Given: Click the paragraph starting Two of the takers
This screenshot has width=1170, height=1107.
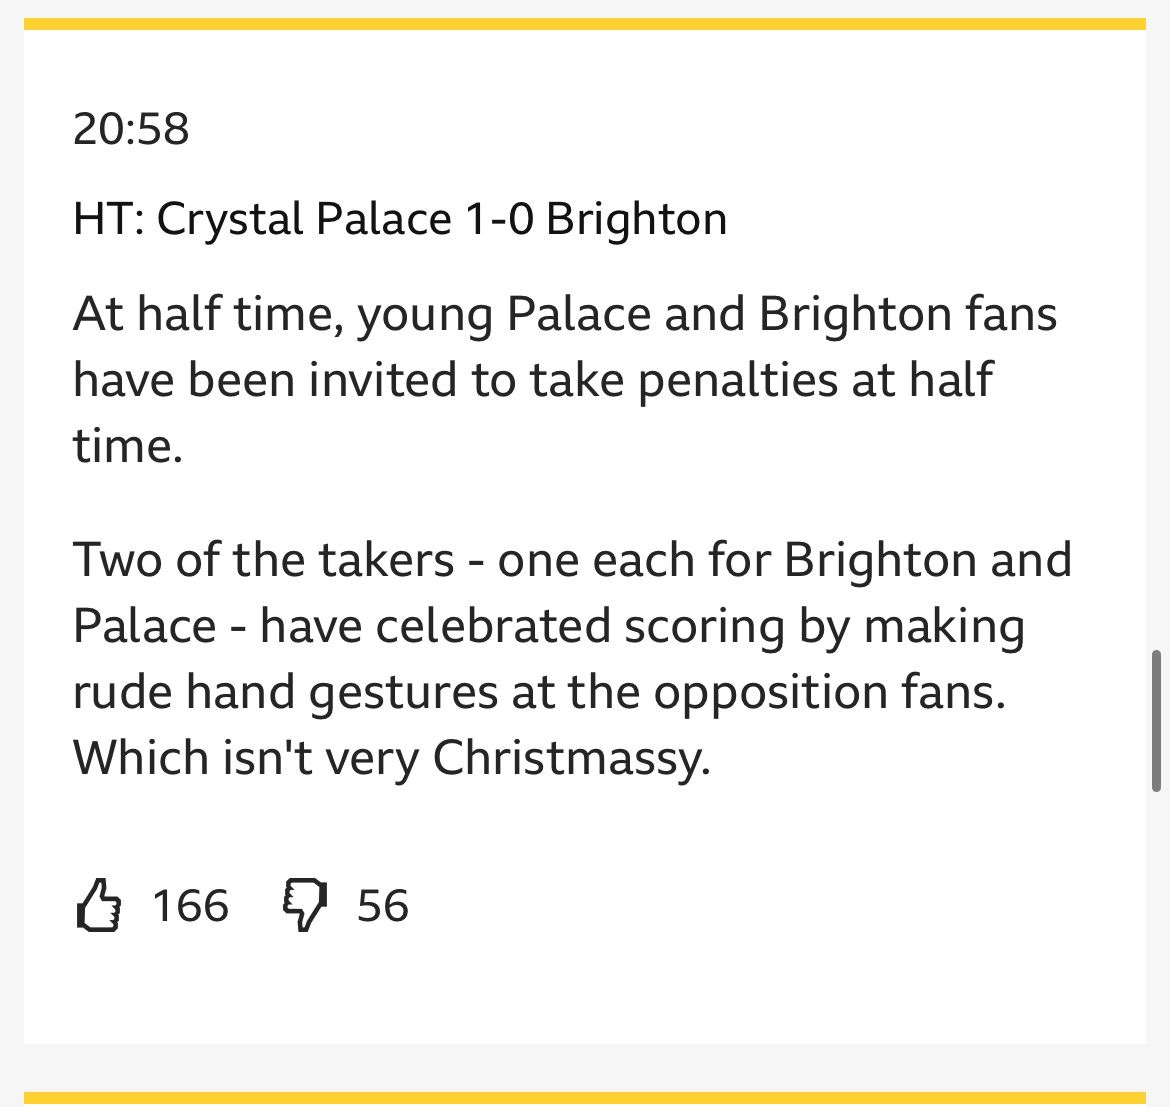Looking at the screenshot, I should (x=572, y=659).
